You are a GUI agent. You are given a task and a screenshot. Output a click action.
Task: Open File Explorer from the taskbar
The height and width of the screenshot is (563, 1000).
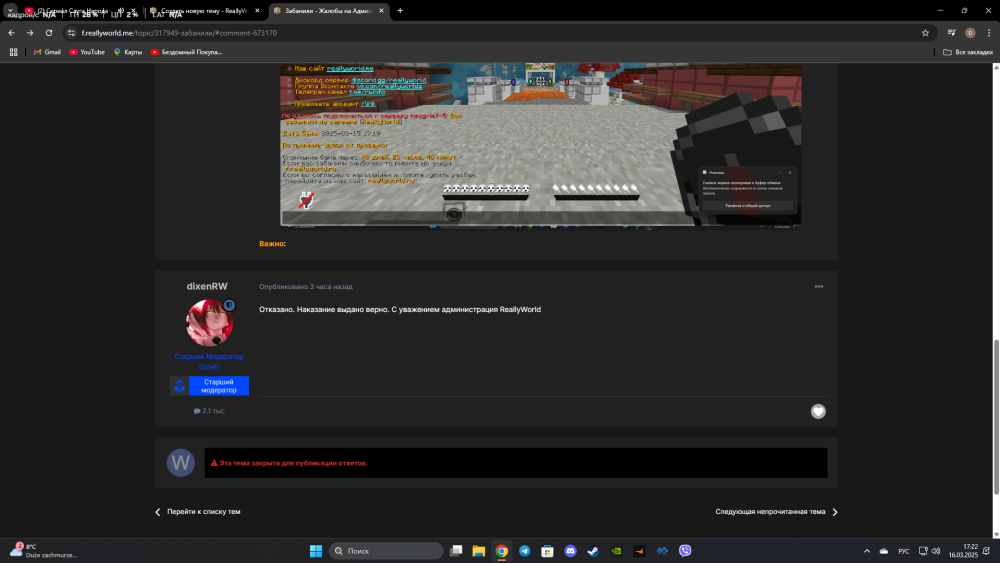479,551
